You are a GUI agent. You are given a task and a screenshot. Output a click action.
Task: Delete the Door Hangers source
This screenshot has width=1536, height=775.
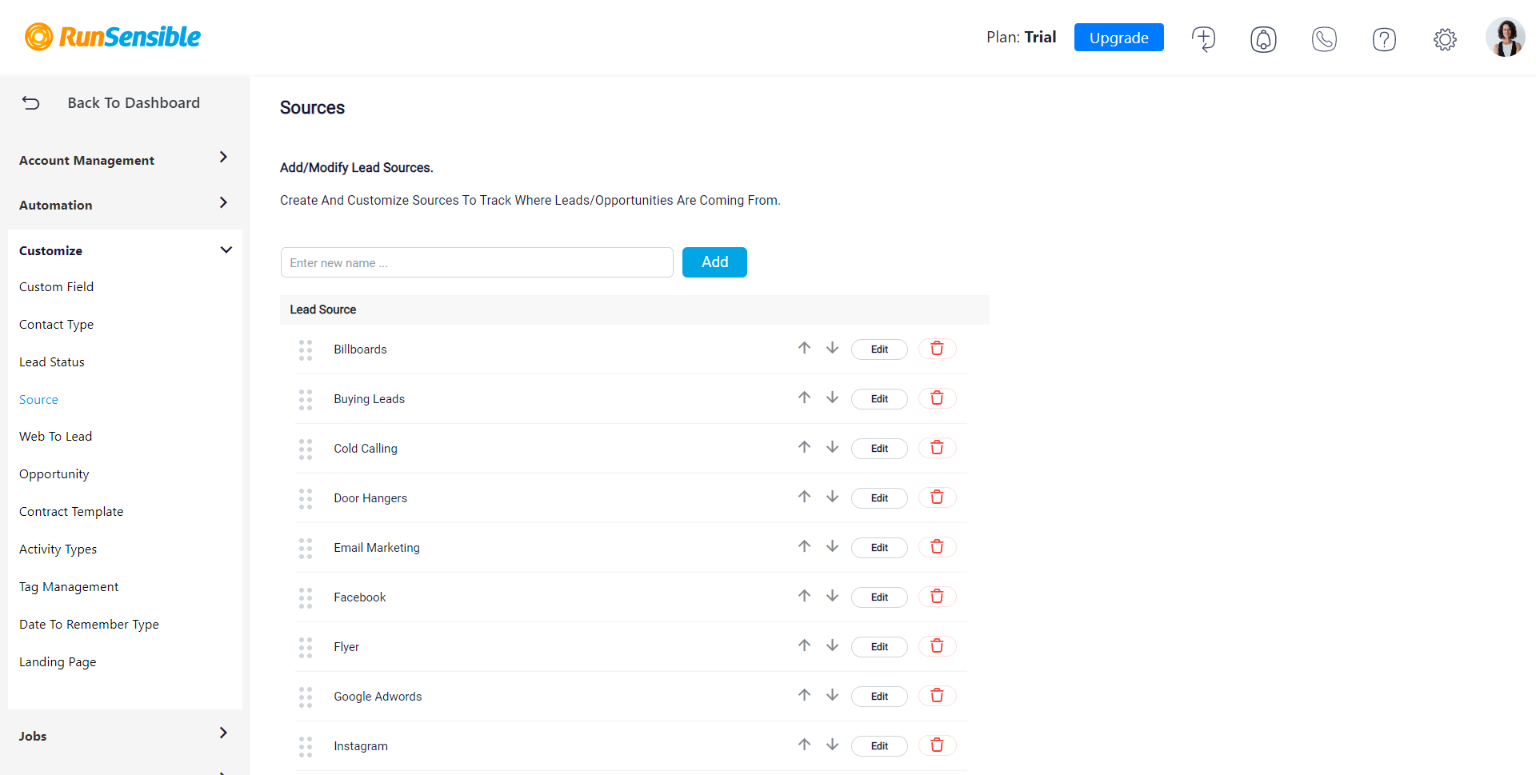[937, 497]
